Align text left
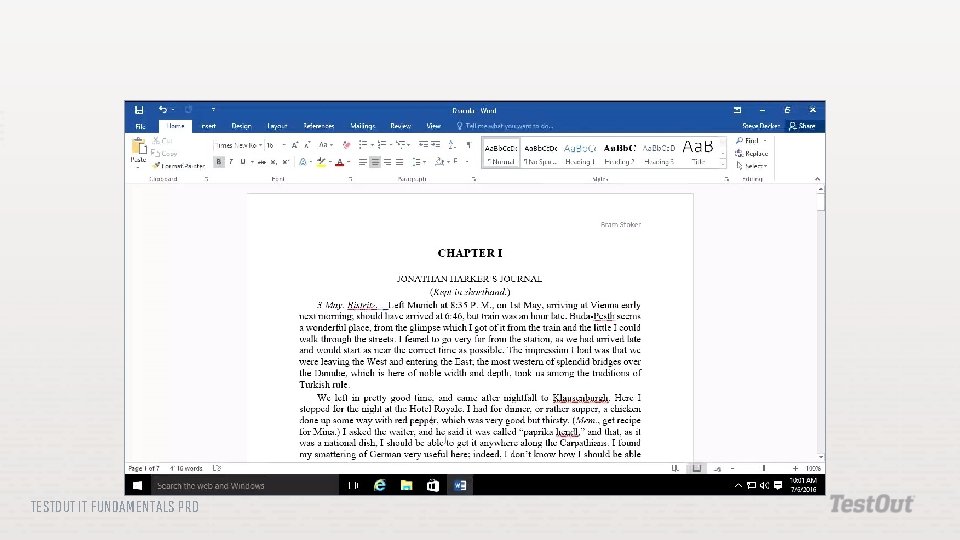The height and width of the screenshot is (540, 960). [362, 162]
